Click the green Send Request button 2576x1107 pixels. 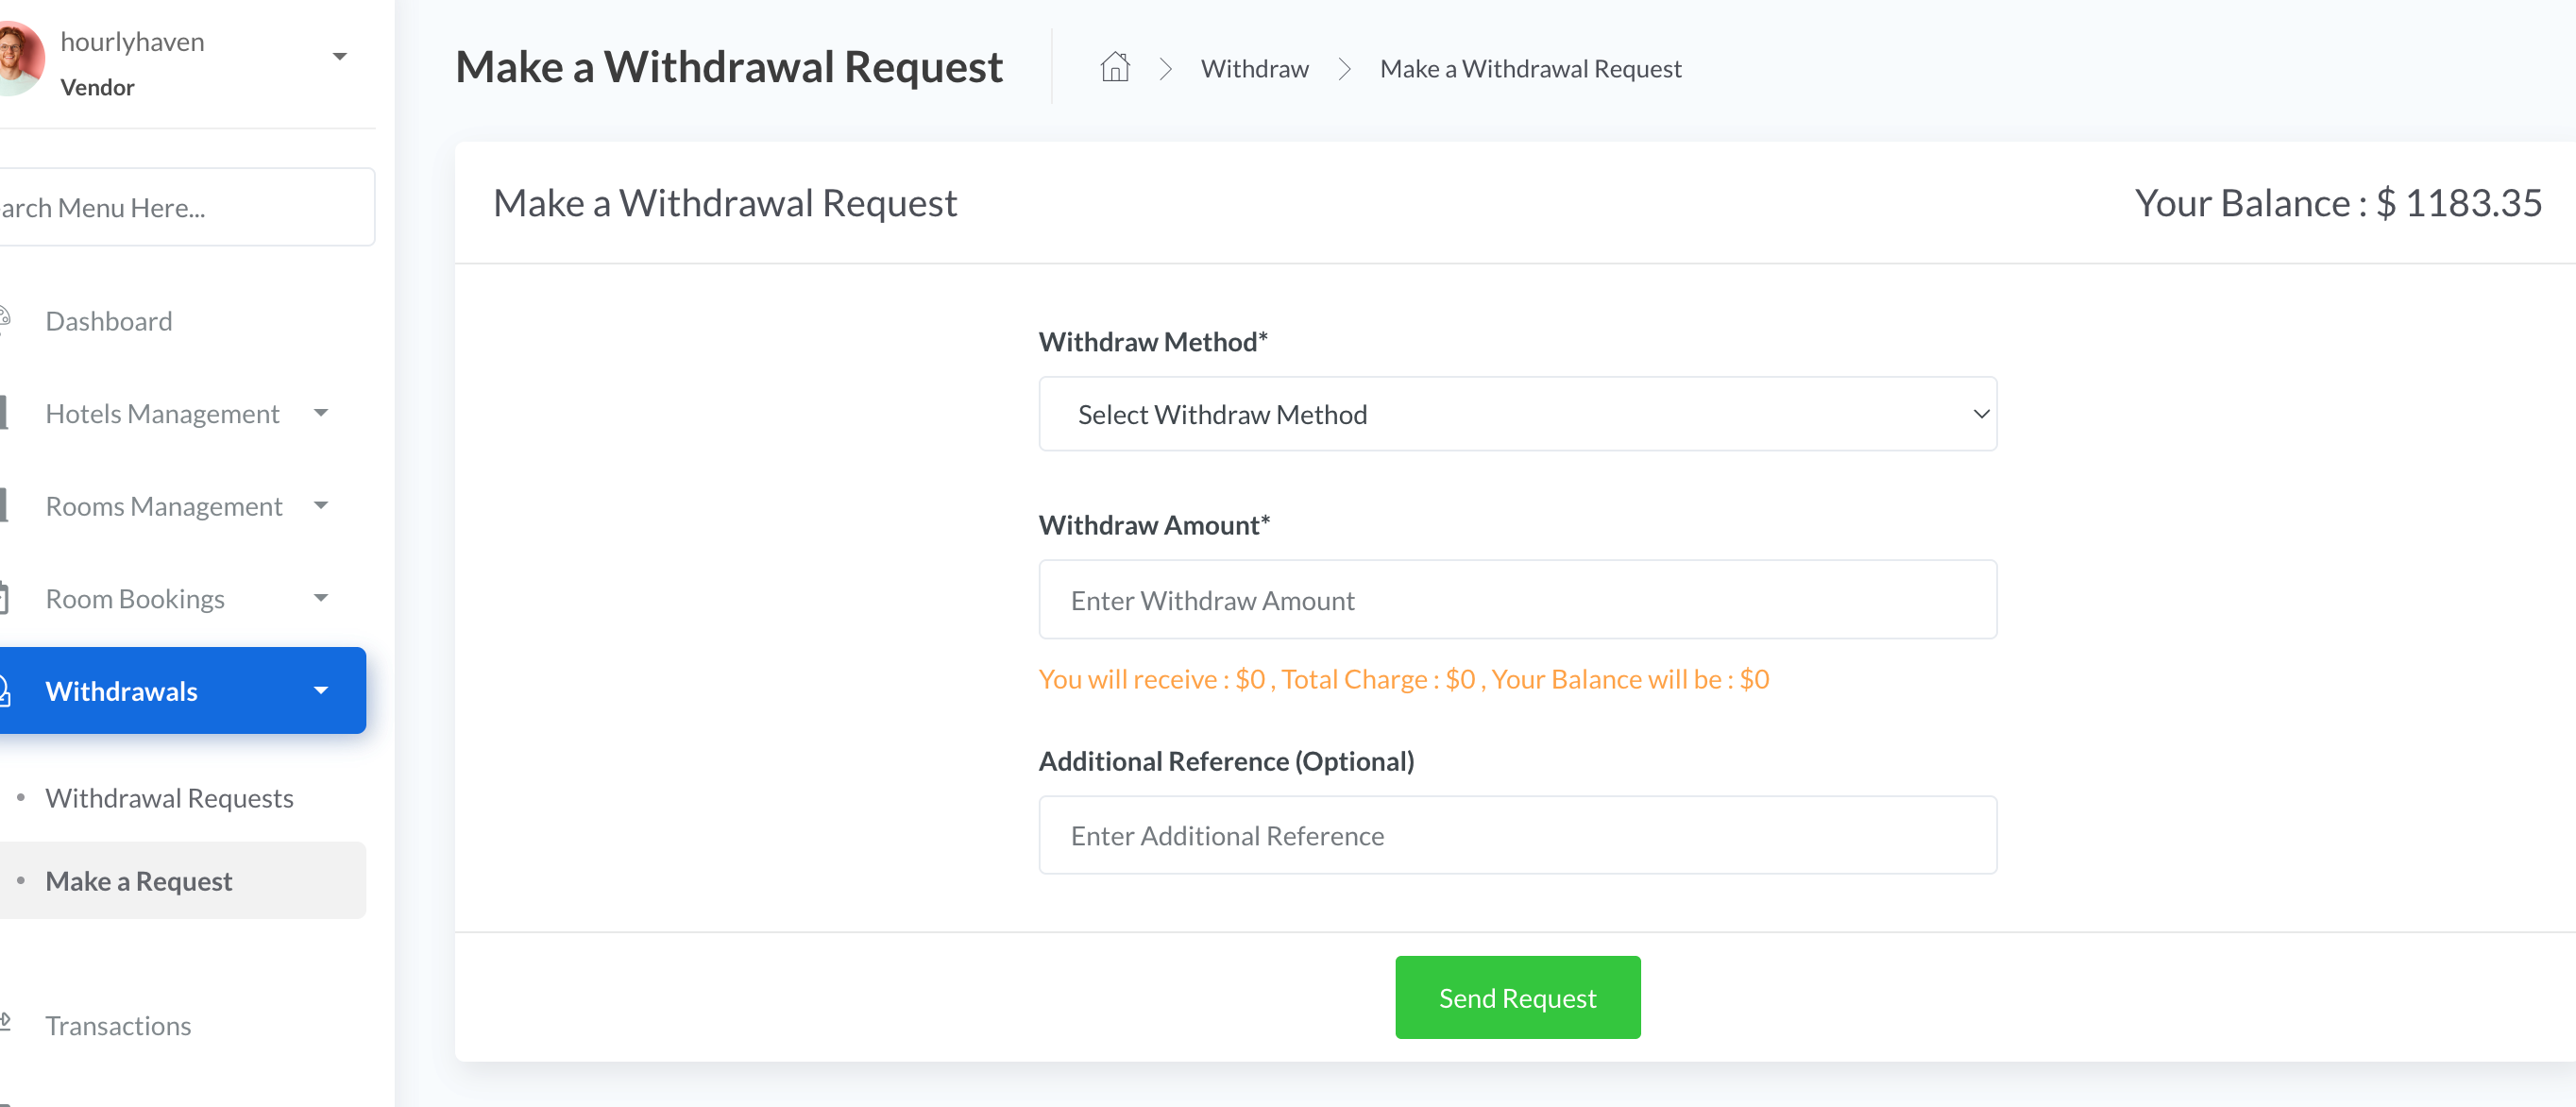tap(1517, 997)
